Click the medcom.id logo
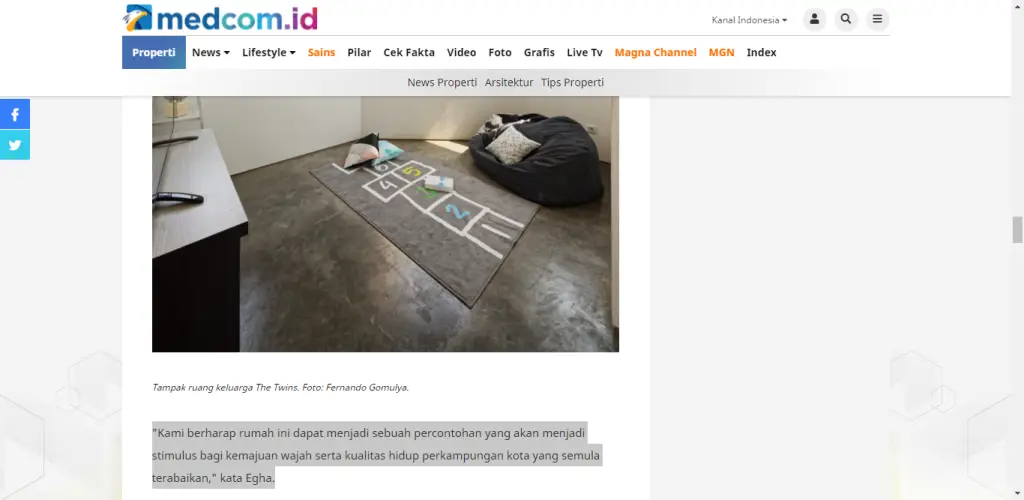This screenshot has width=1024, height=500. [220, 18]
